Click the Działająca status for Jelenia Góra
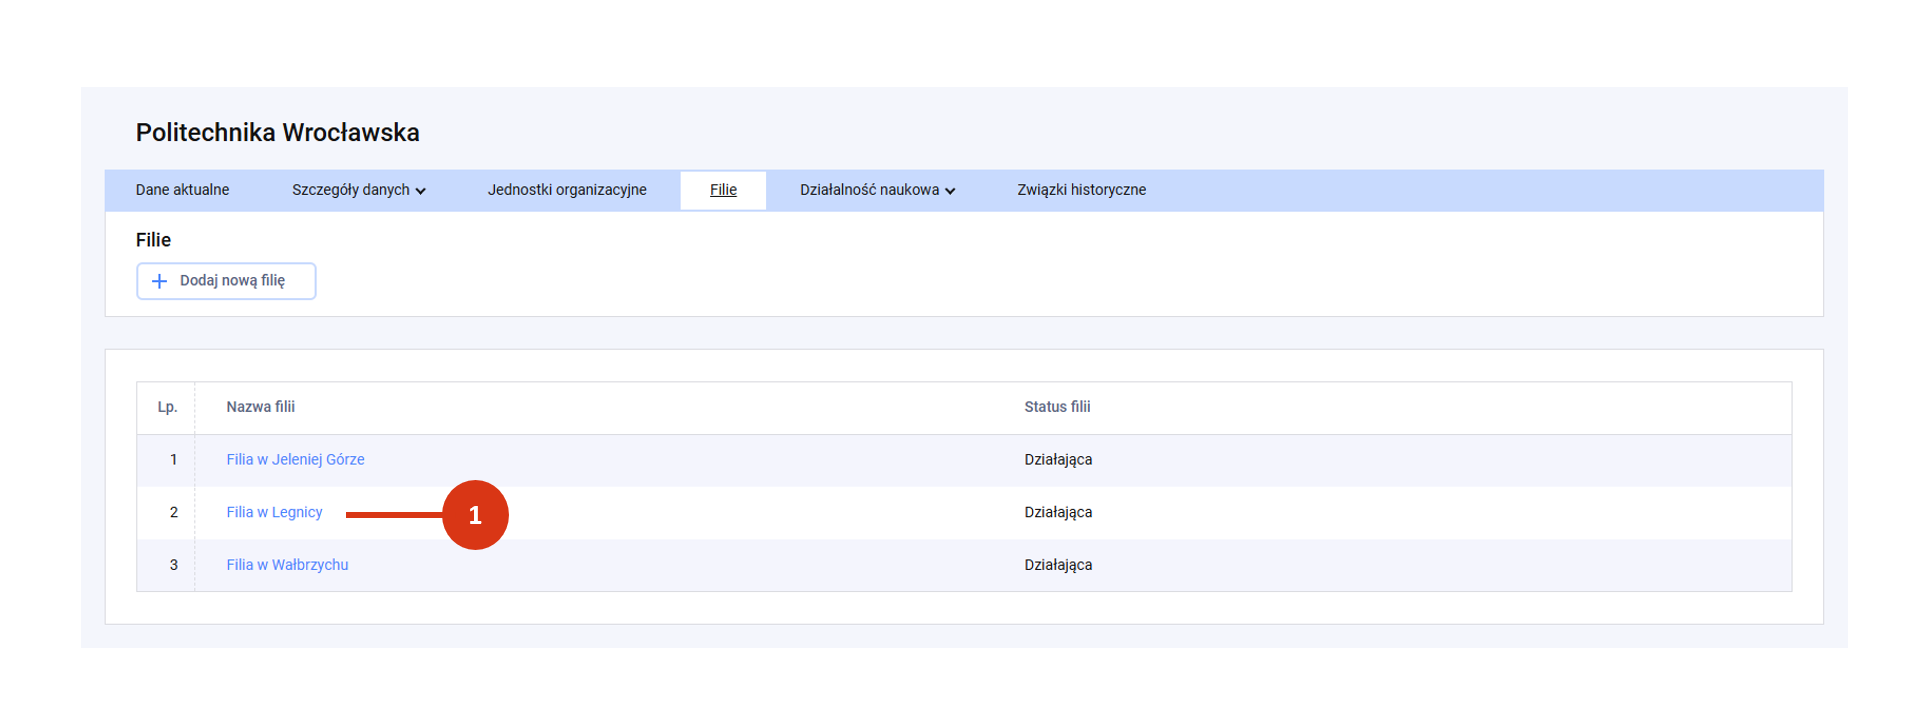Screen dimensions: 1919x728 1058,460
